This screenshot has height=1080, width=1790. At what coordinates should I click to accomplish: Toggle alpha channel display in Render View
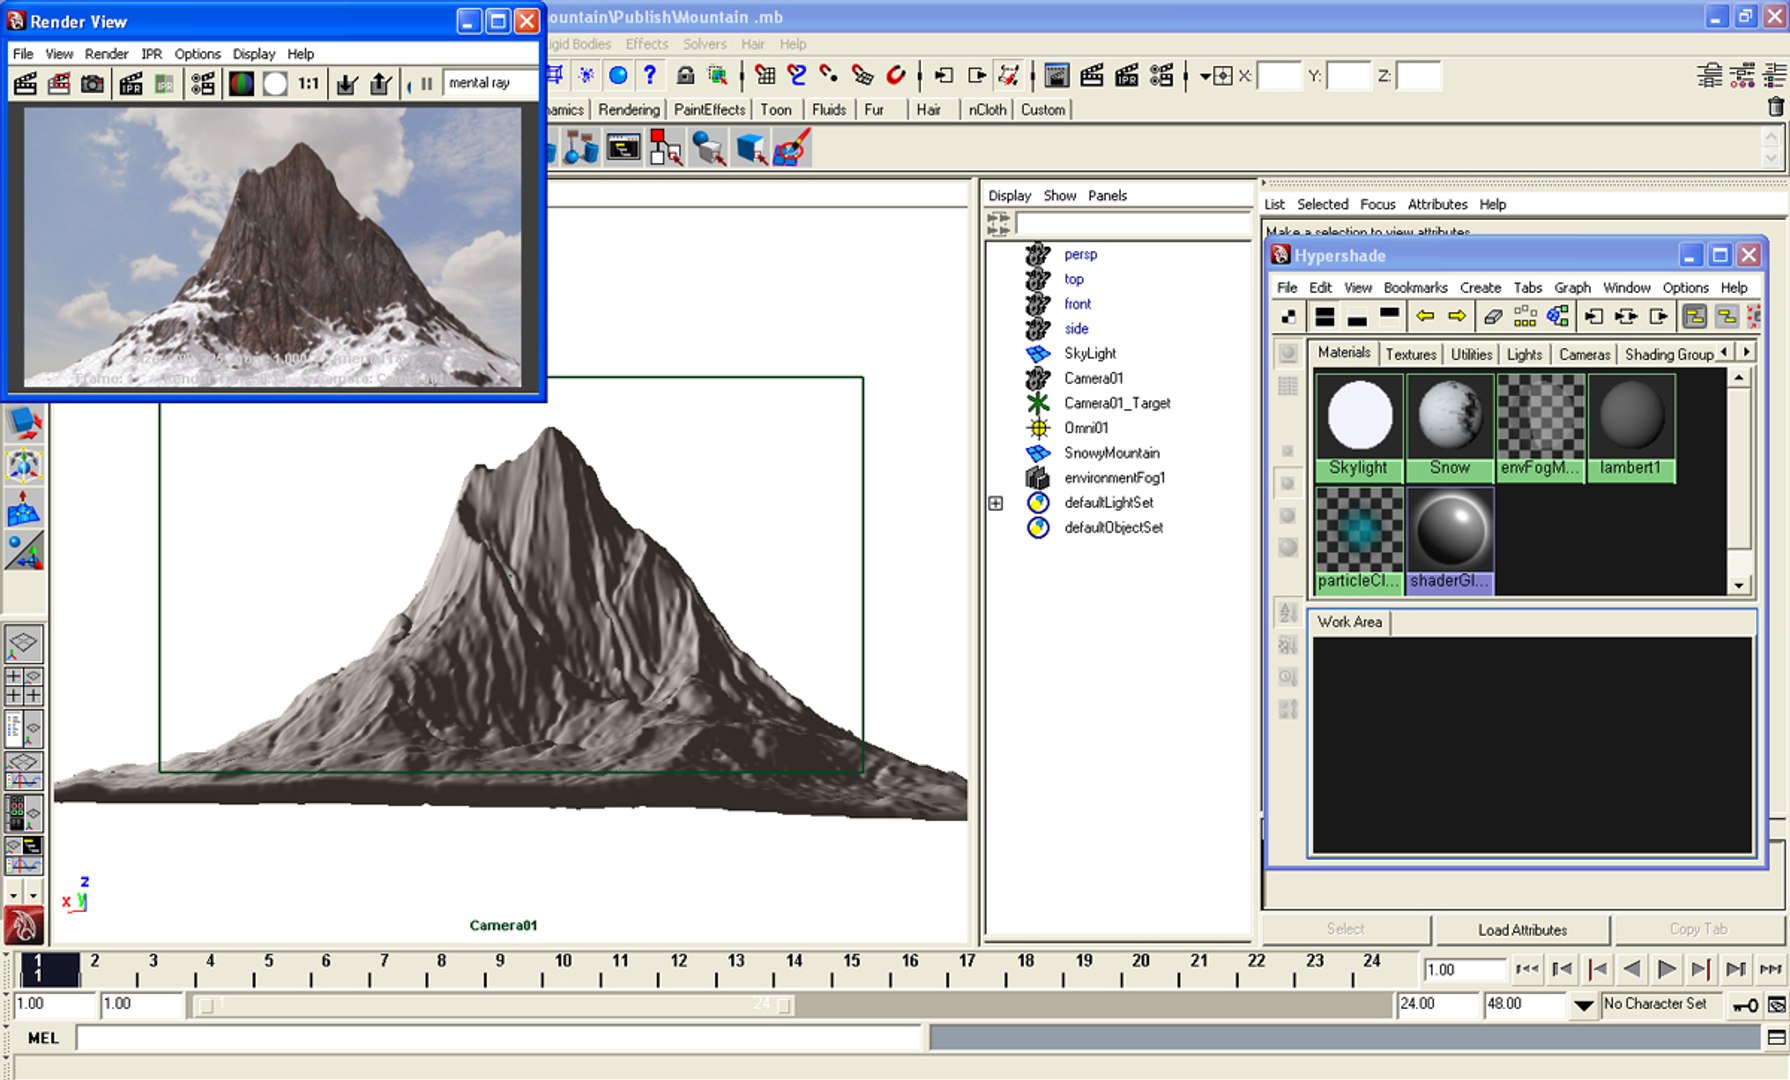coord(275,84)
